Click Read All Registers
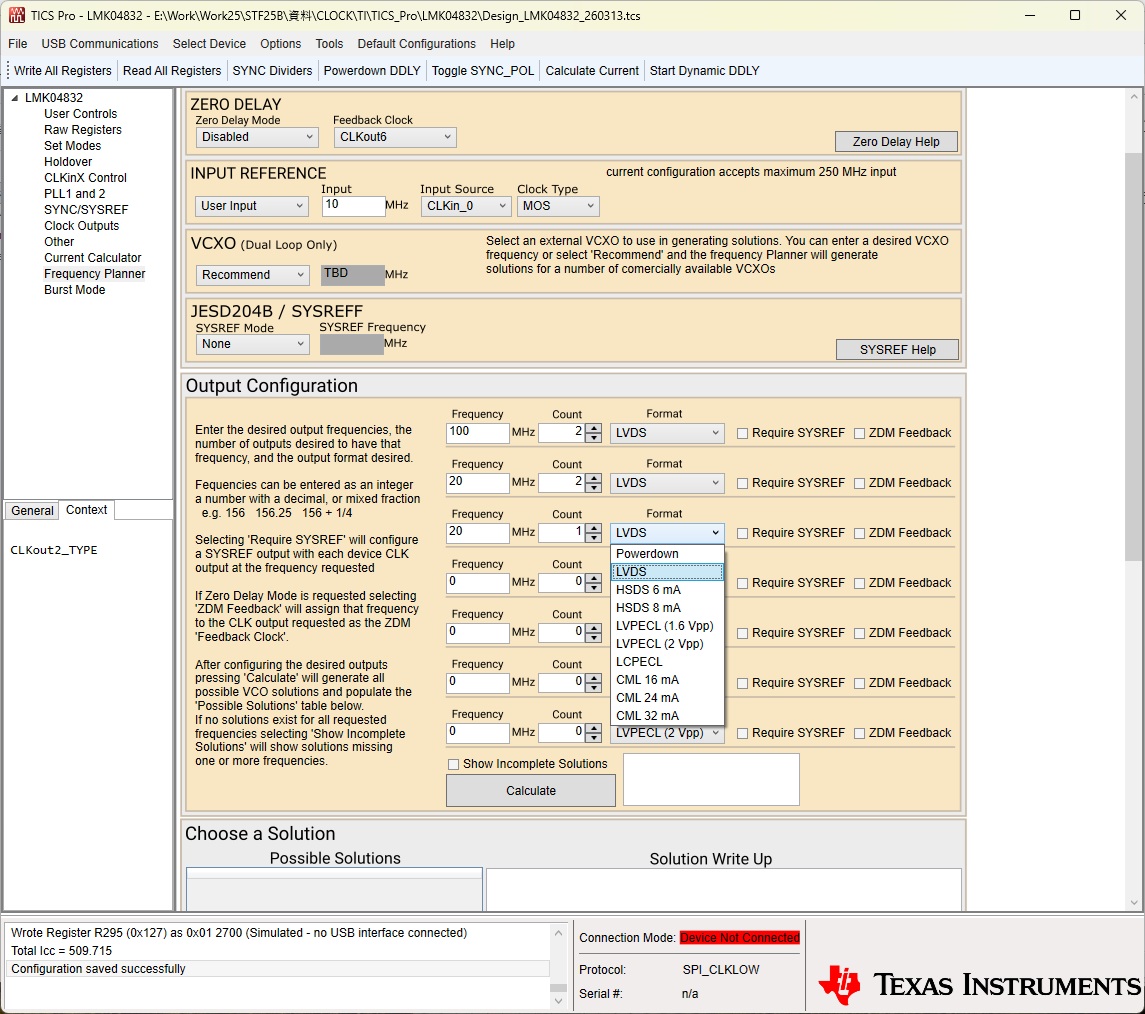Viewport: 1145px width, 1014px height. pos(172,71)
